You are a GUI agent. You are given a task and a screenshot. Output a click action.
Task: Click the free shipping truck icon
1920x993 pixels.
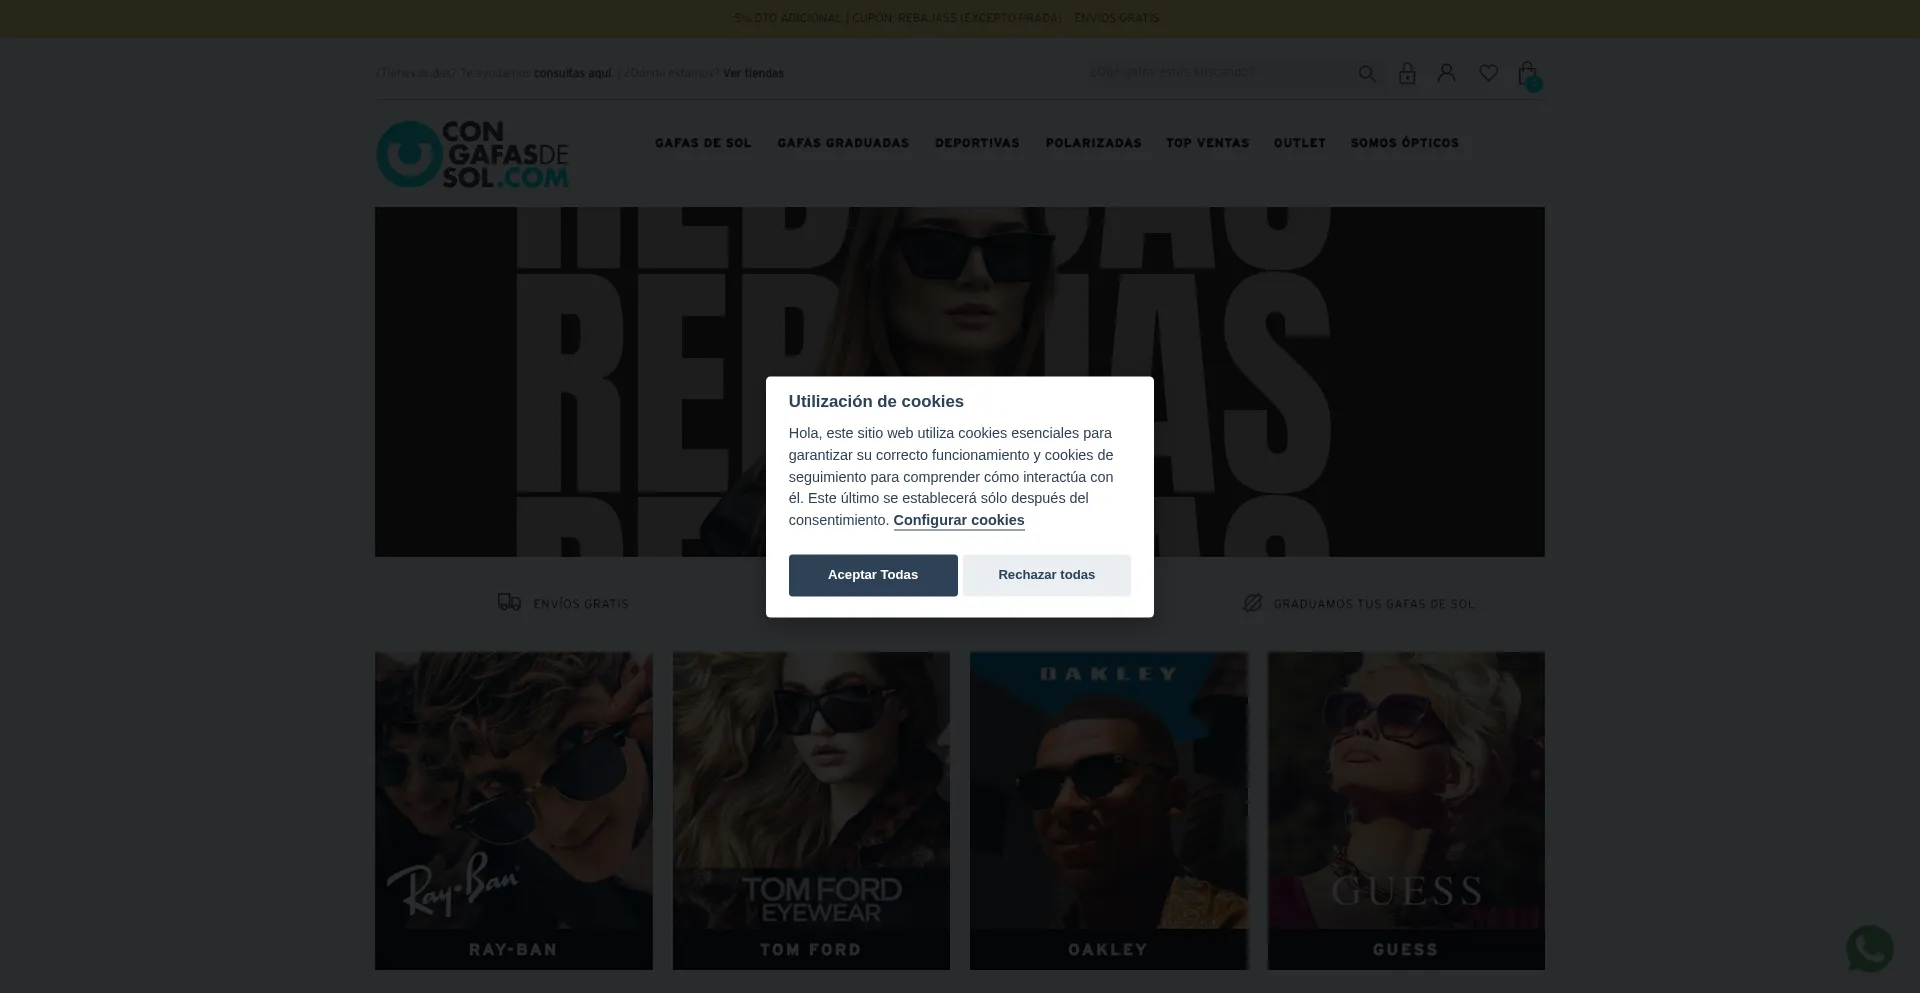point(509,602)
